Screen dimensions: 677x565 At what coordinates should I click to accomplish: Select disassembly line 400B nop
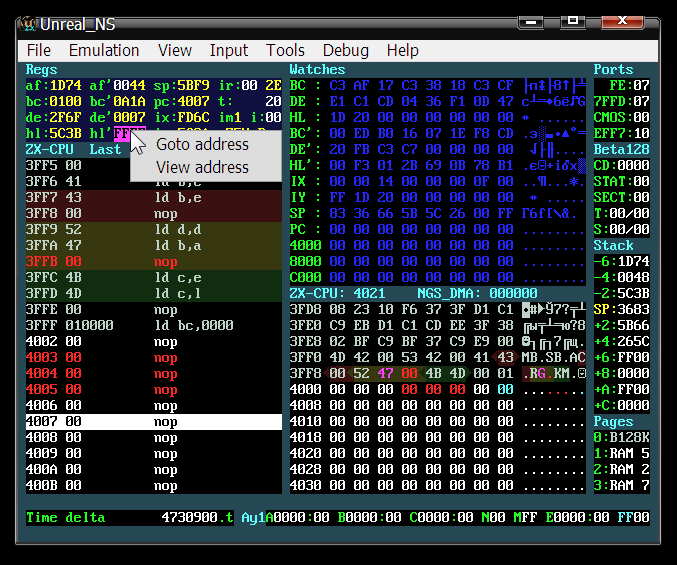(x=154, y=486)
